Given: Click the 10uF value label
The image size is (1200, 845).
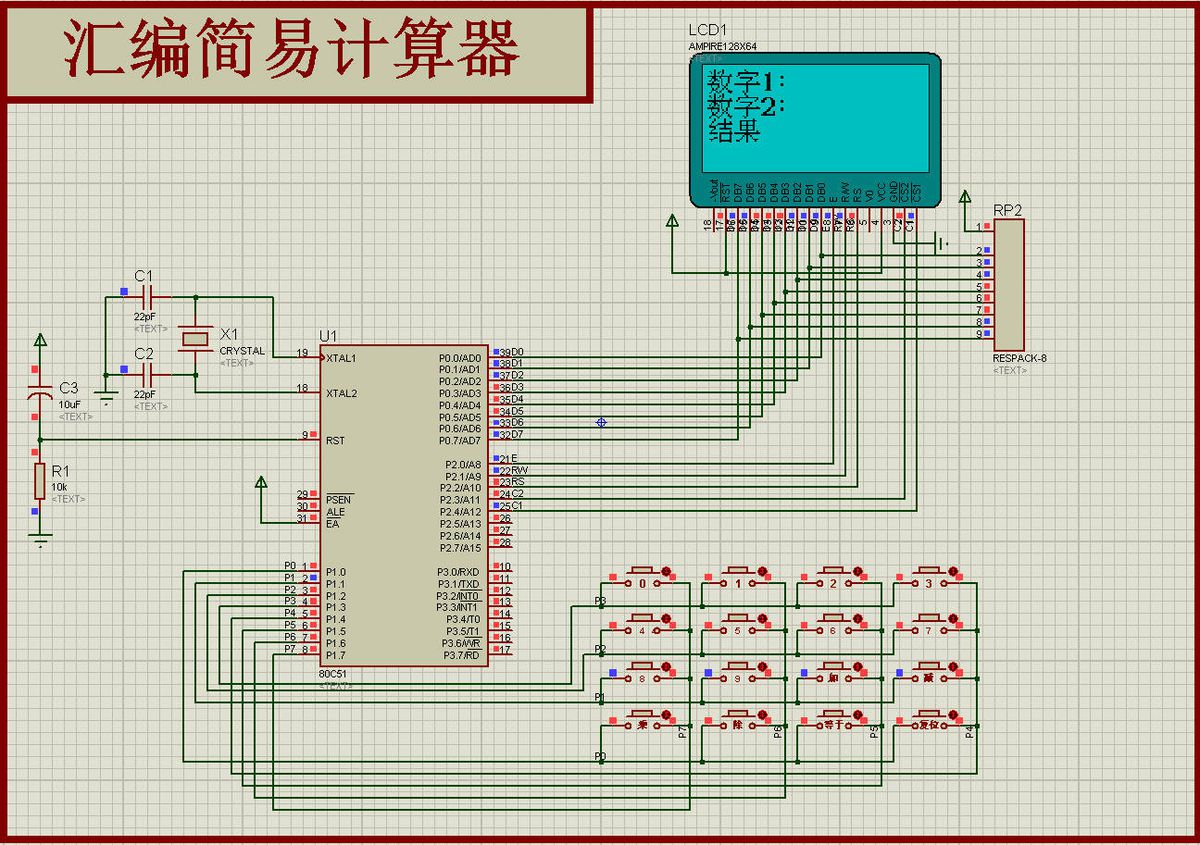Looking at the screenshot, I should (x=69, y=403).
